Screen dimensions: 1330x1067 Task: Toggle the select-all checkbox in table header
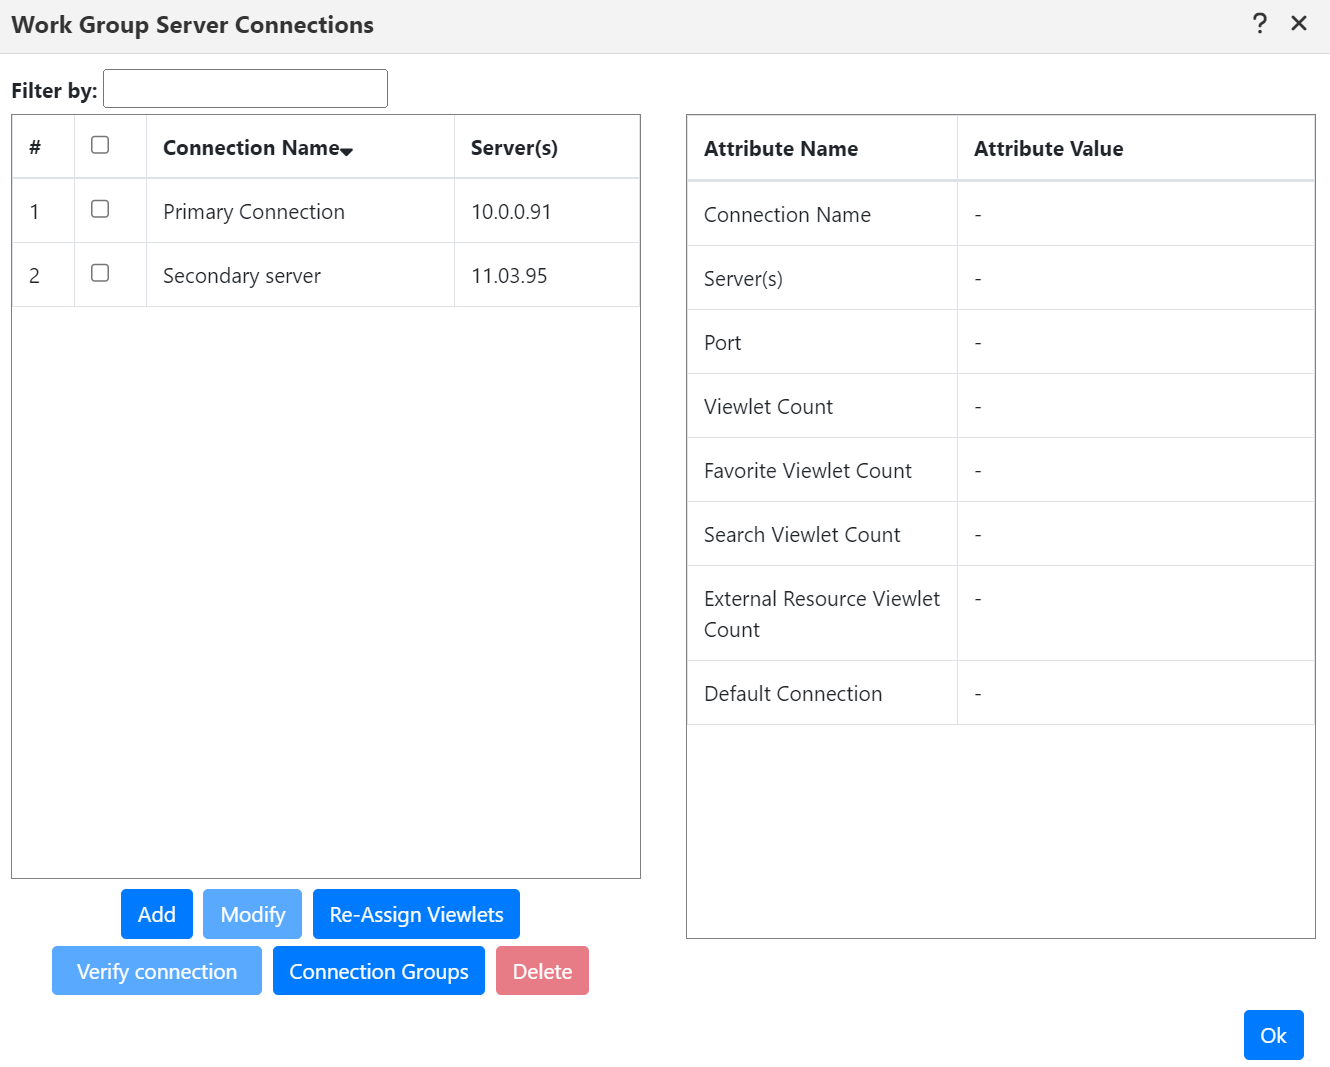click(100, 145)
